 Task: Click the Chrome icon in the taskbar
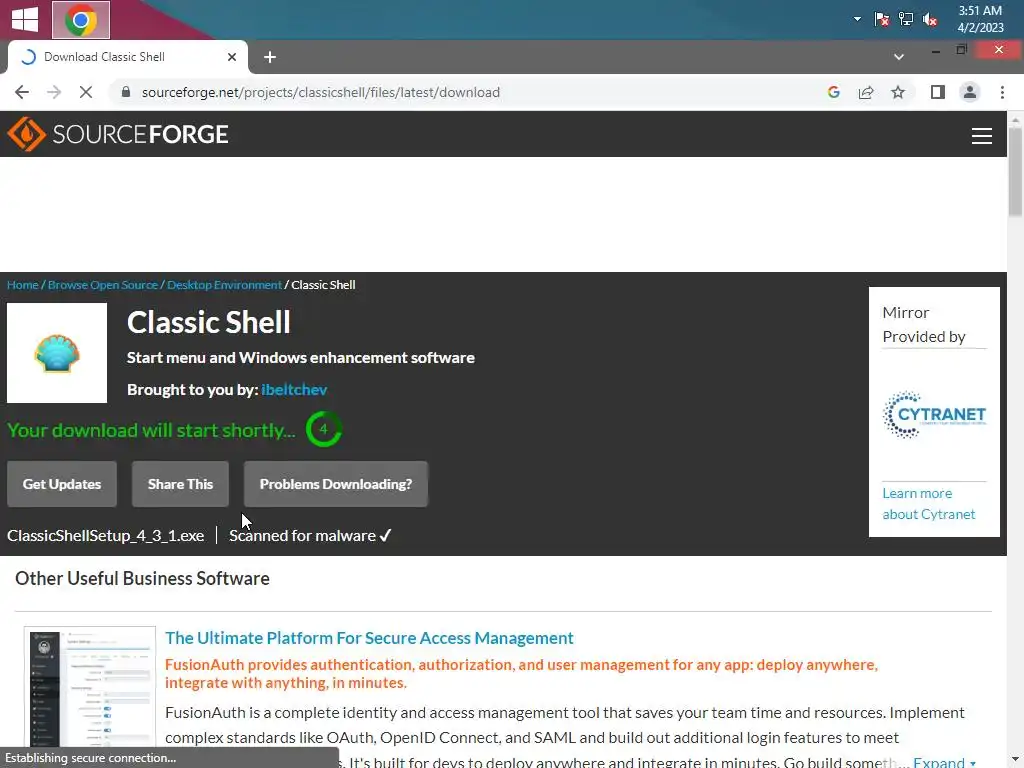(x=81, y=20)
